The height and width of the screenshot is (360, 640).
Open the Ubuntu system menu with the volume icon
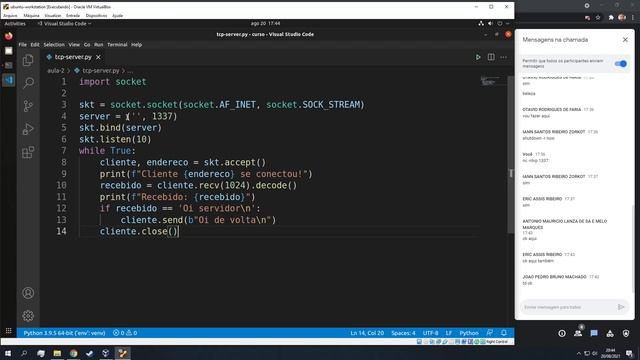pyautogui.click(x=491, y=24)
